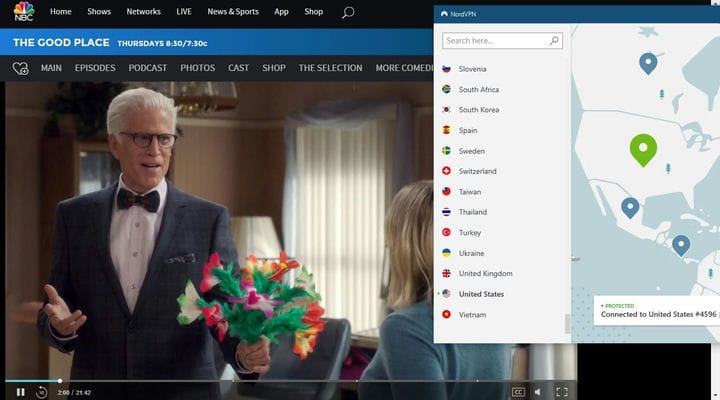The image size is (720, 400).
Task: Click the NBC peacock logo
Action: 24,11
